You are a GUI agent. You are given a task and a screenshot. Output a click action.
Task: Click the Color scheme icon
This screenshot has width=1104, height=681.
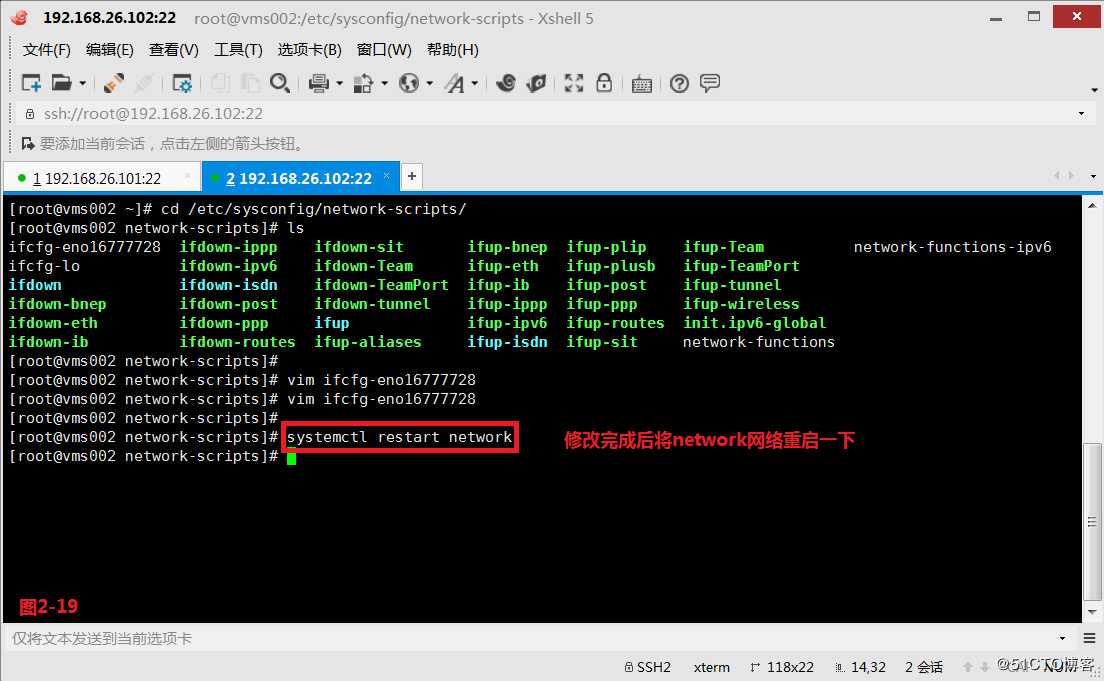click(363, 84)
